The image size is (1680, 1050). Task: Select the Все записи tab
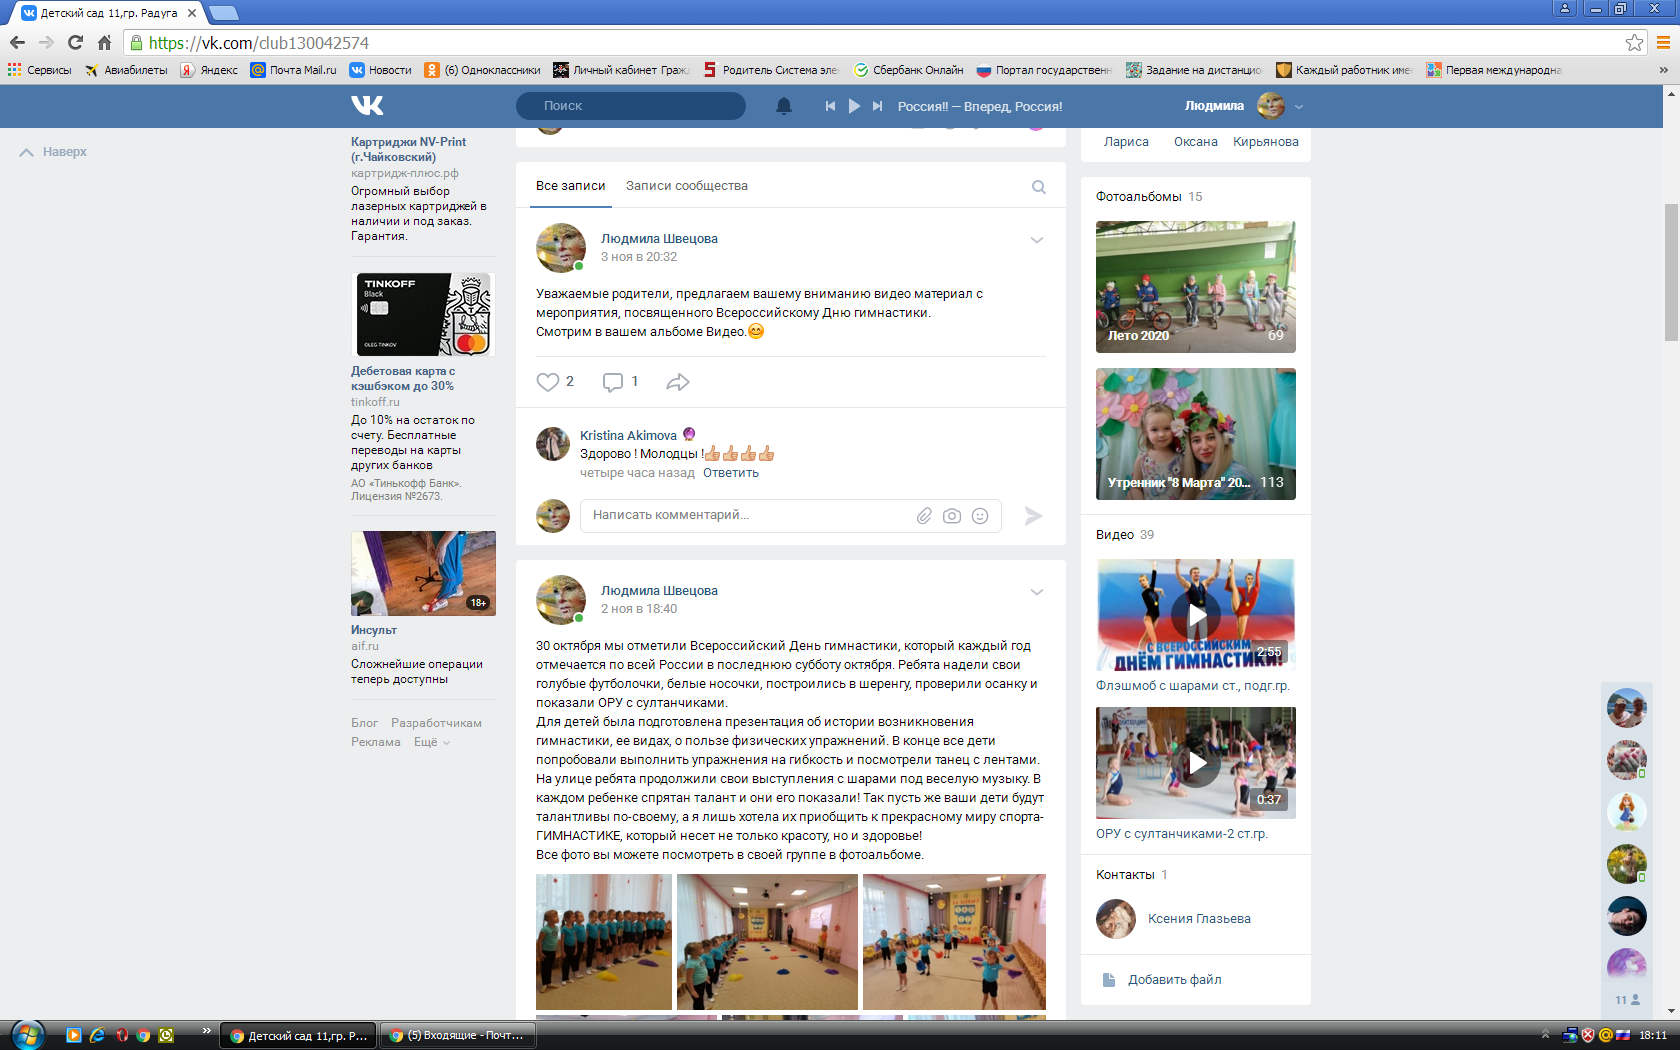[570, 186]
